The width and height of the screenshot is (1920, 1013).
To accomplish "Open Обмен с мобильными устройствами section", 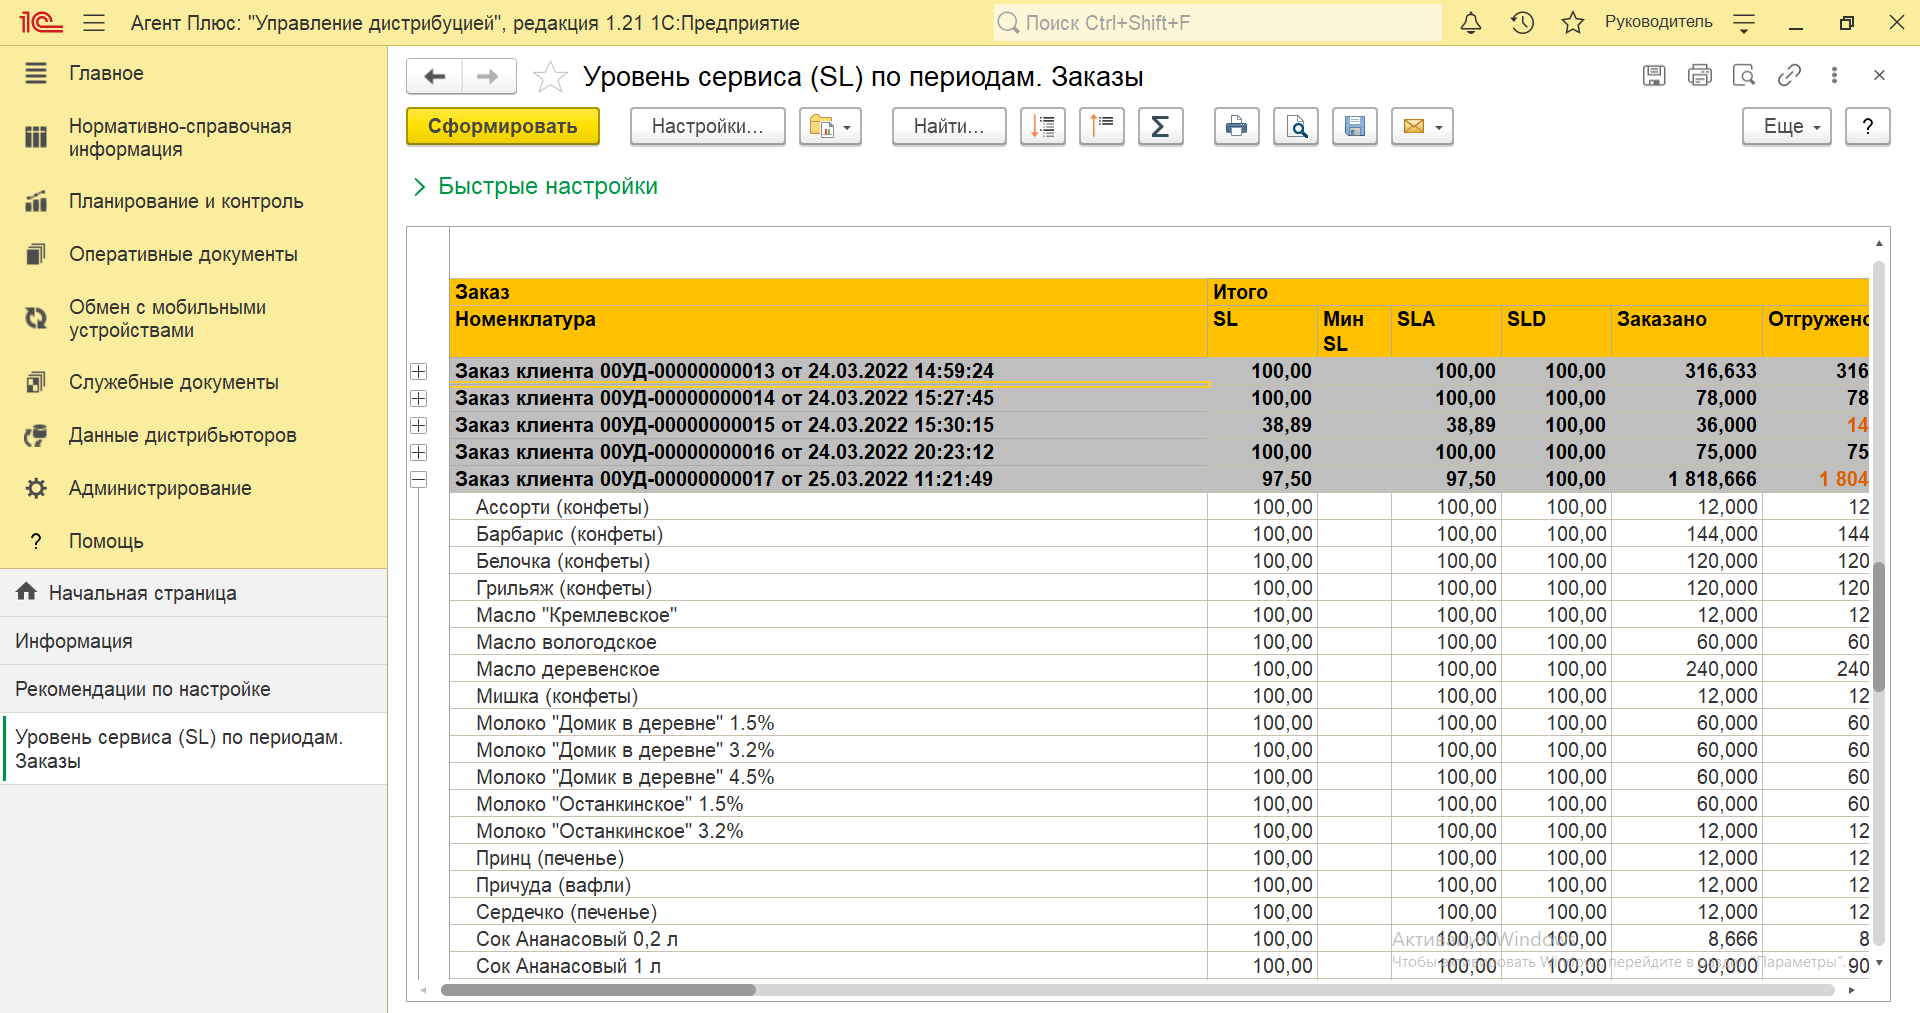I will (193, 319).
